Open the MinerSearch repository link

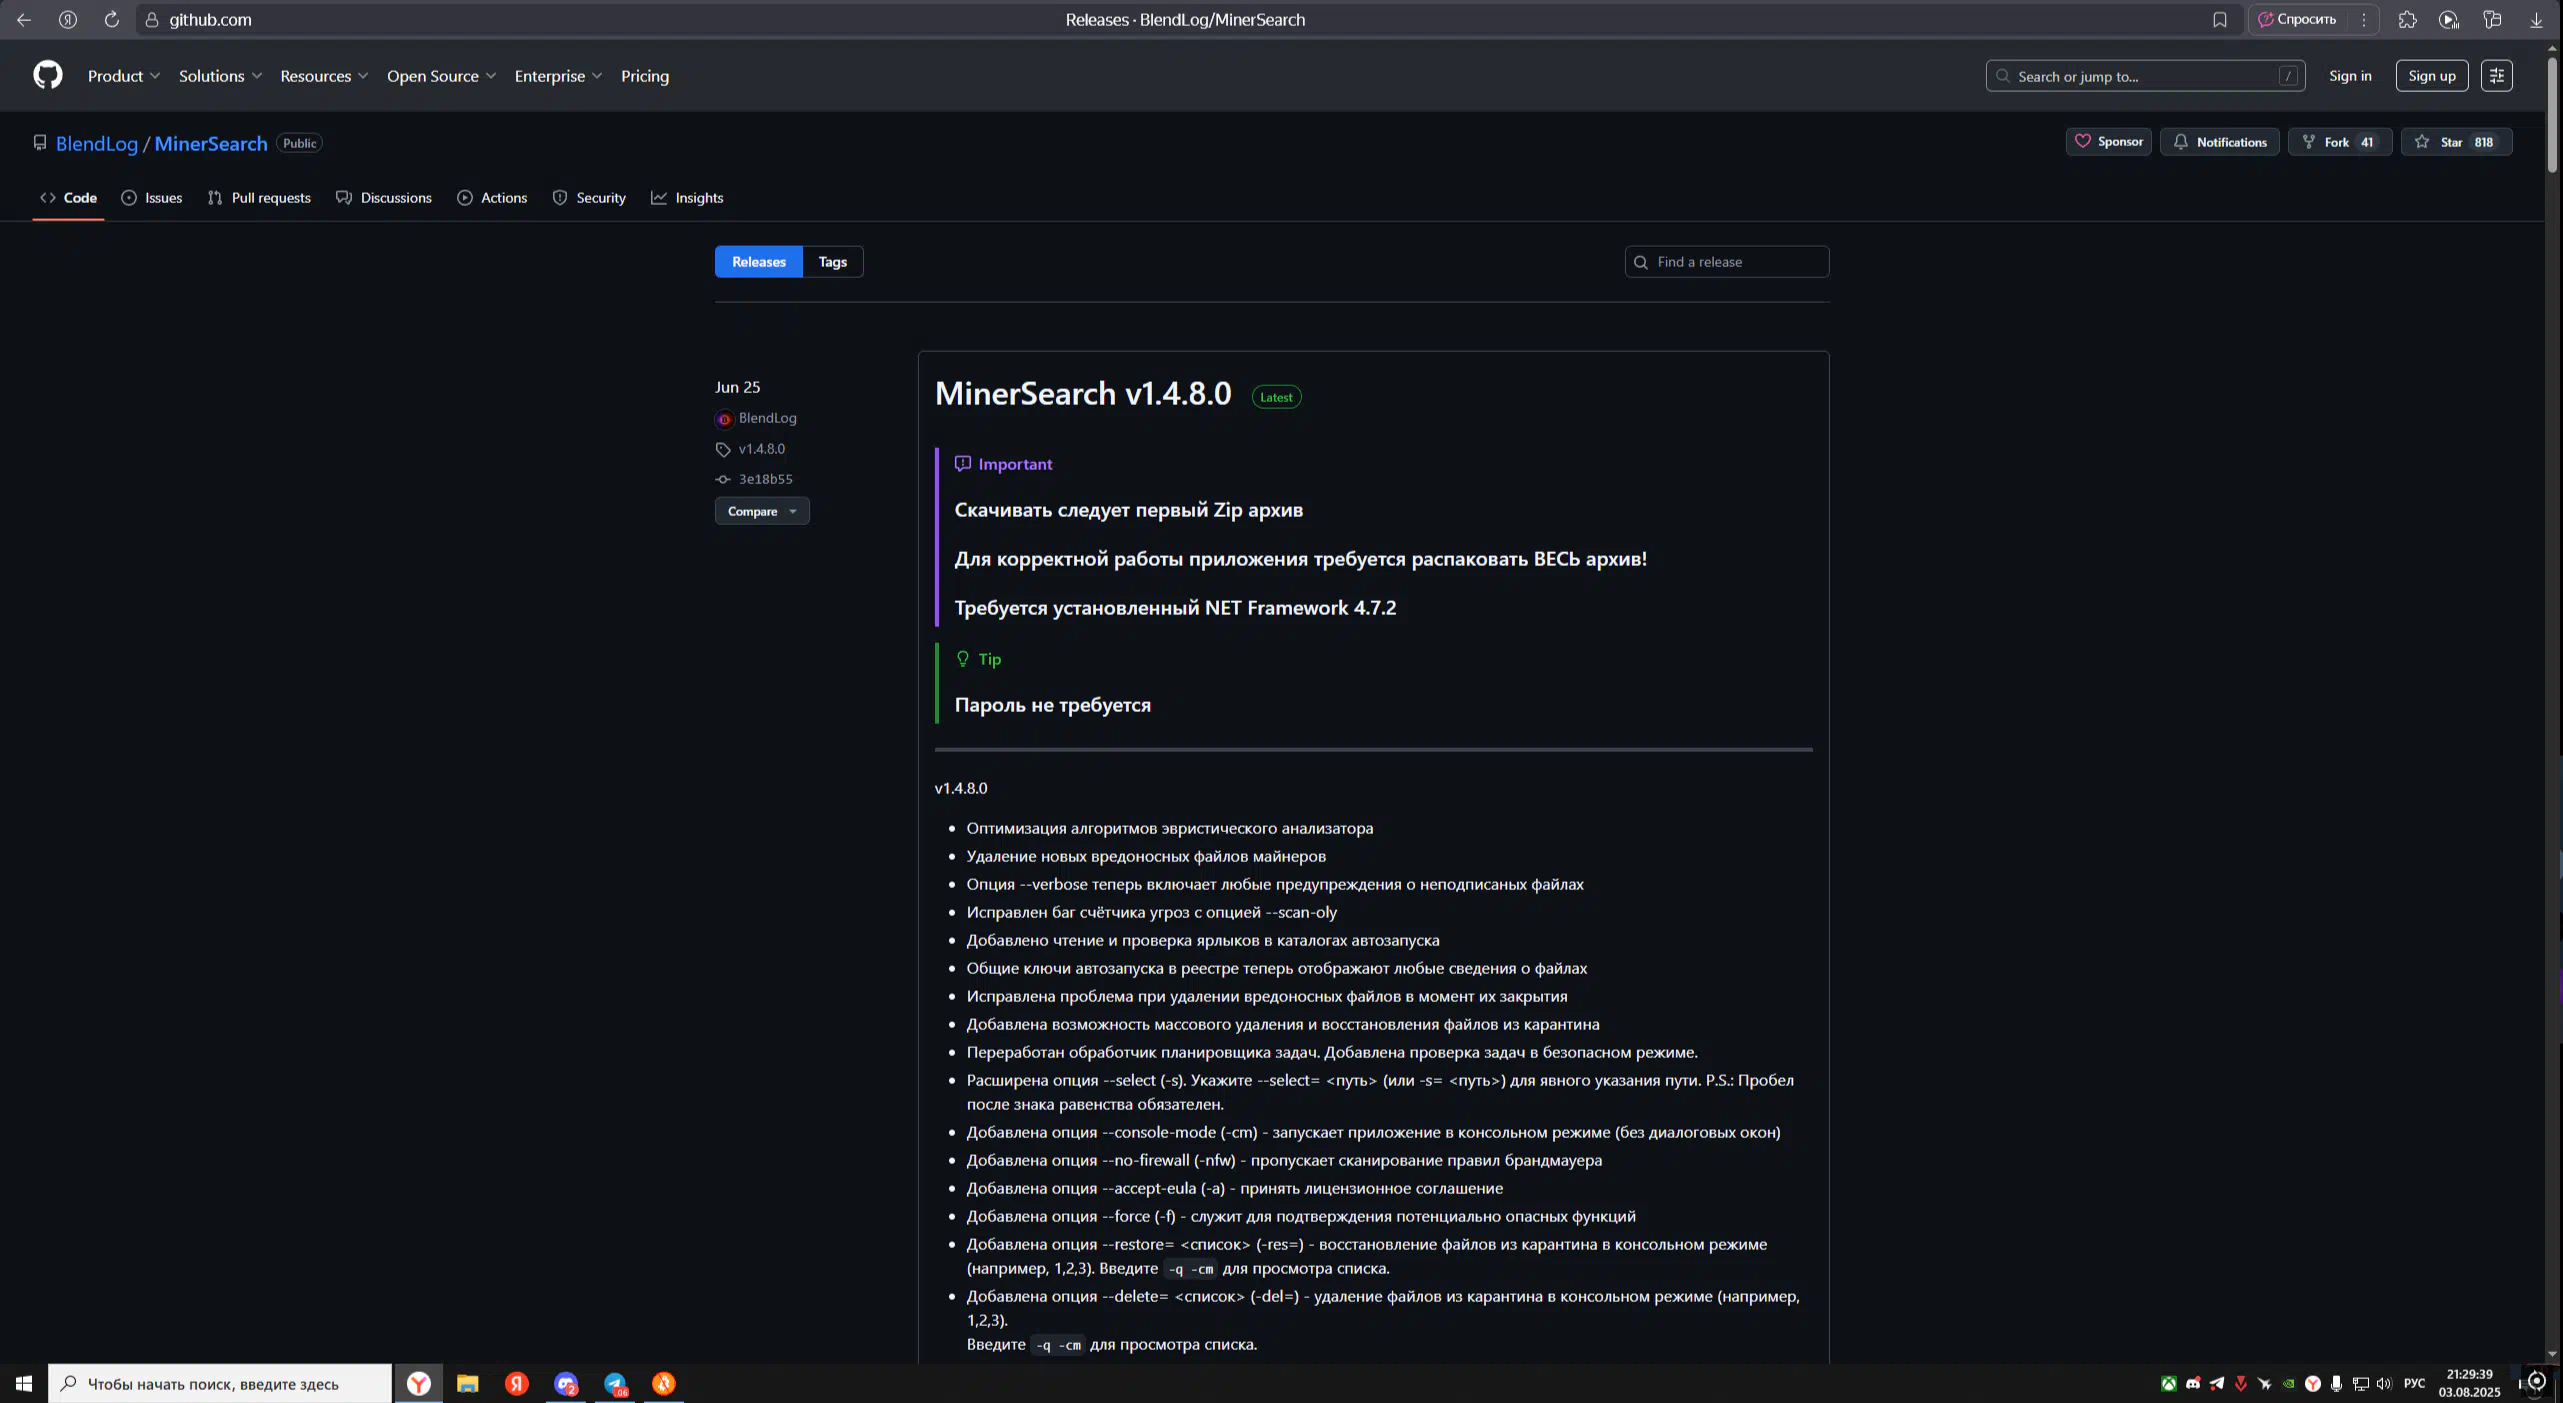pyautogui.click(x=210, y=143)
